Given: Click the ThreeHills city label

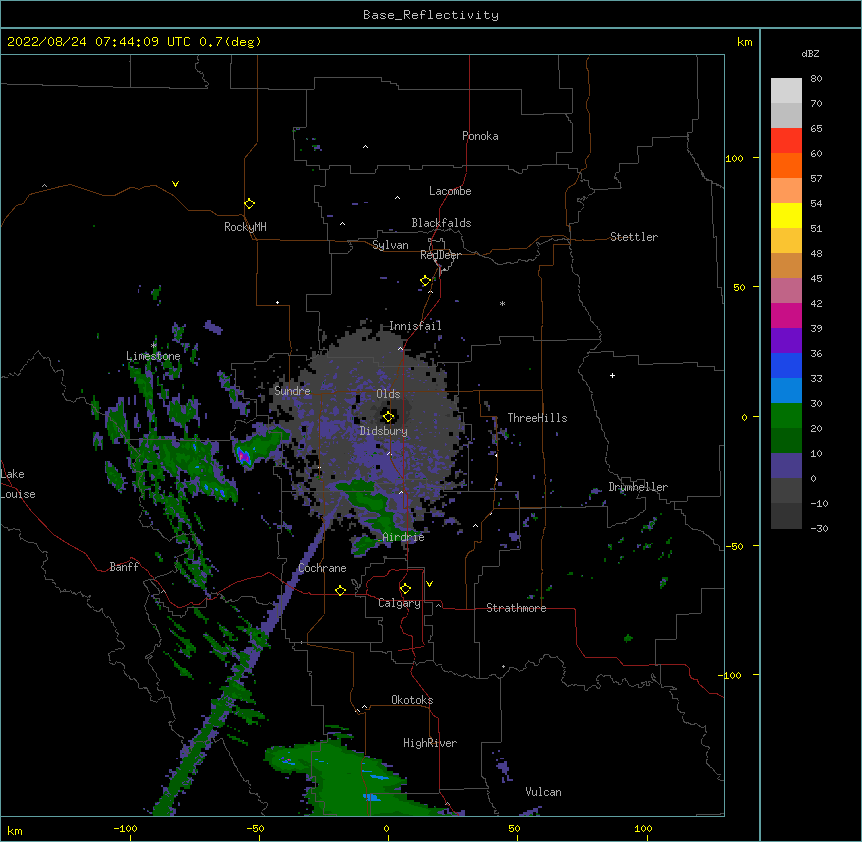Looking at the screenshot, I should pyautogui.click(x=537, y=418).
